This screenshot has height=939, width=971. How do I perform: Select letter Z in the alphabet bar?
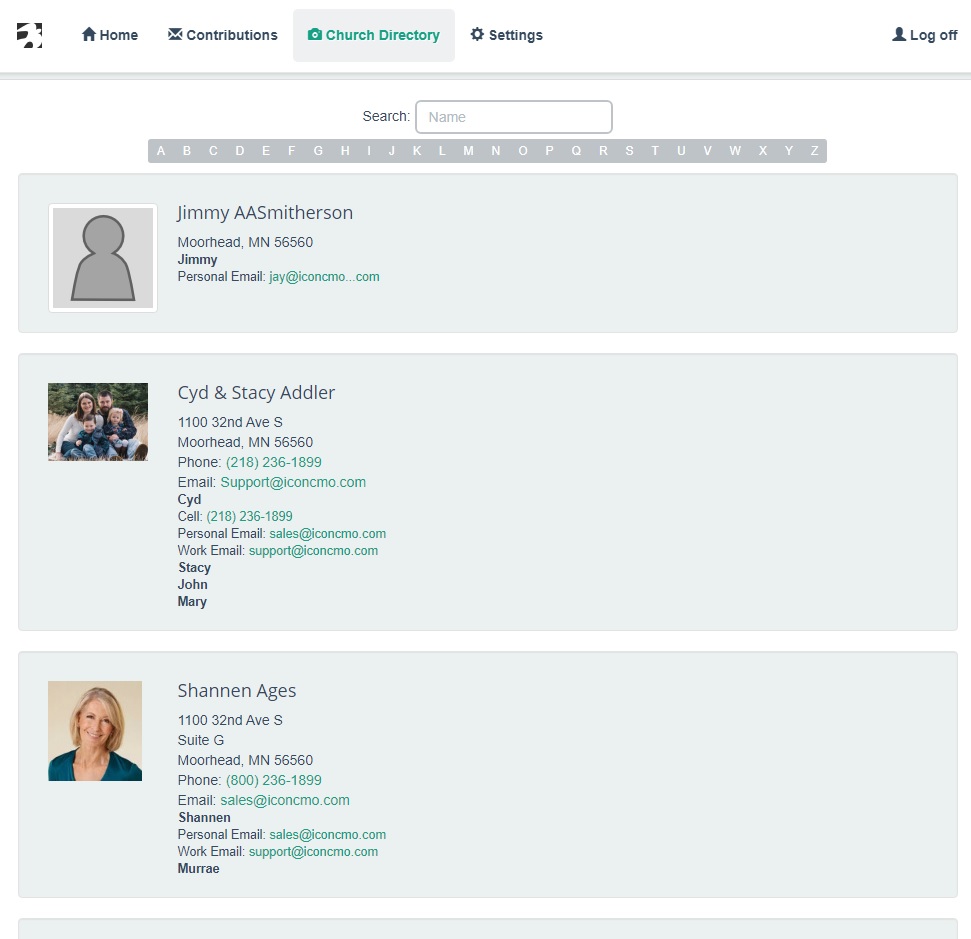pos(814,151)
